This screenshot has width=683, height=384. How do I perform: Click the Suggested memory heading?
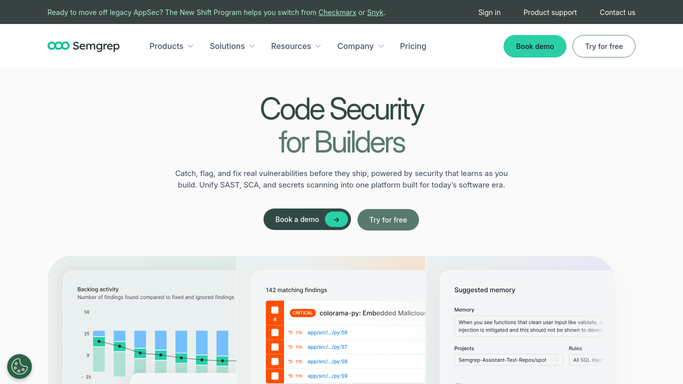pos(484,290)
